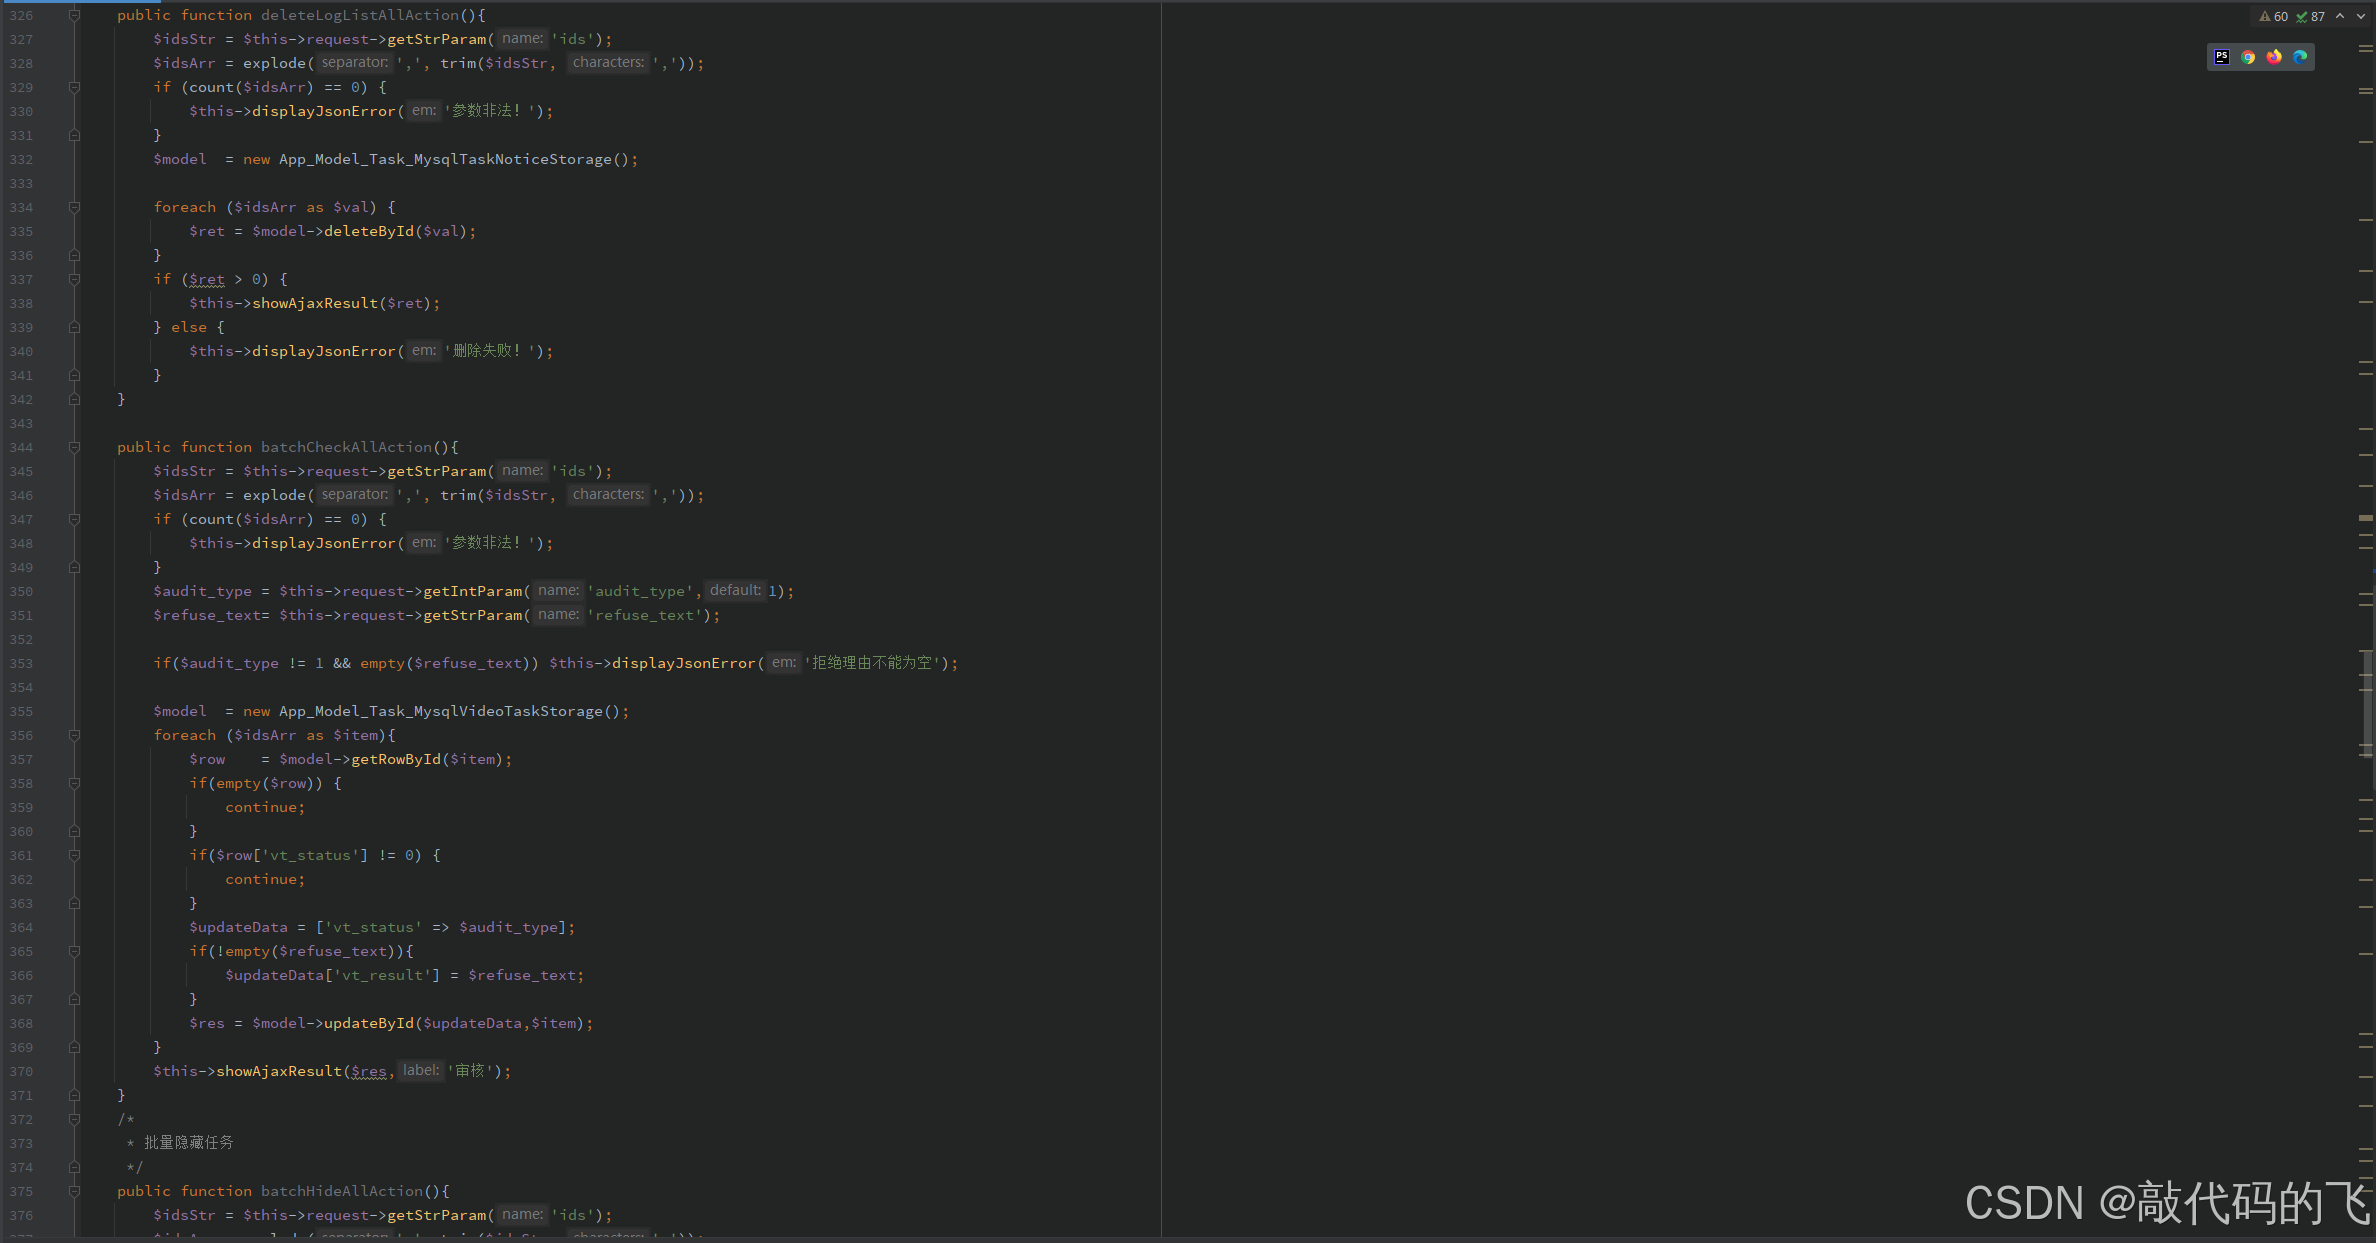Click the App_Model_Task_MysqlVideoTaskStorage class name
Viewport: 2376px width, 1243px height.
(440, 711)
